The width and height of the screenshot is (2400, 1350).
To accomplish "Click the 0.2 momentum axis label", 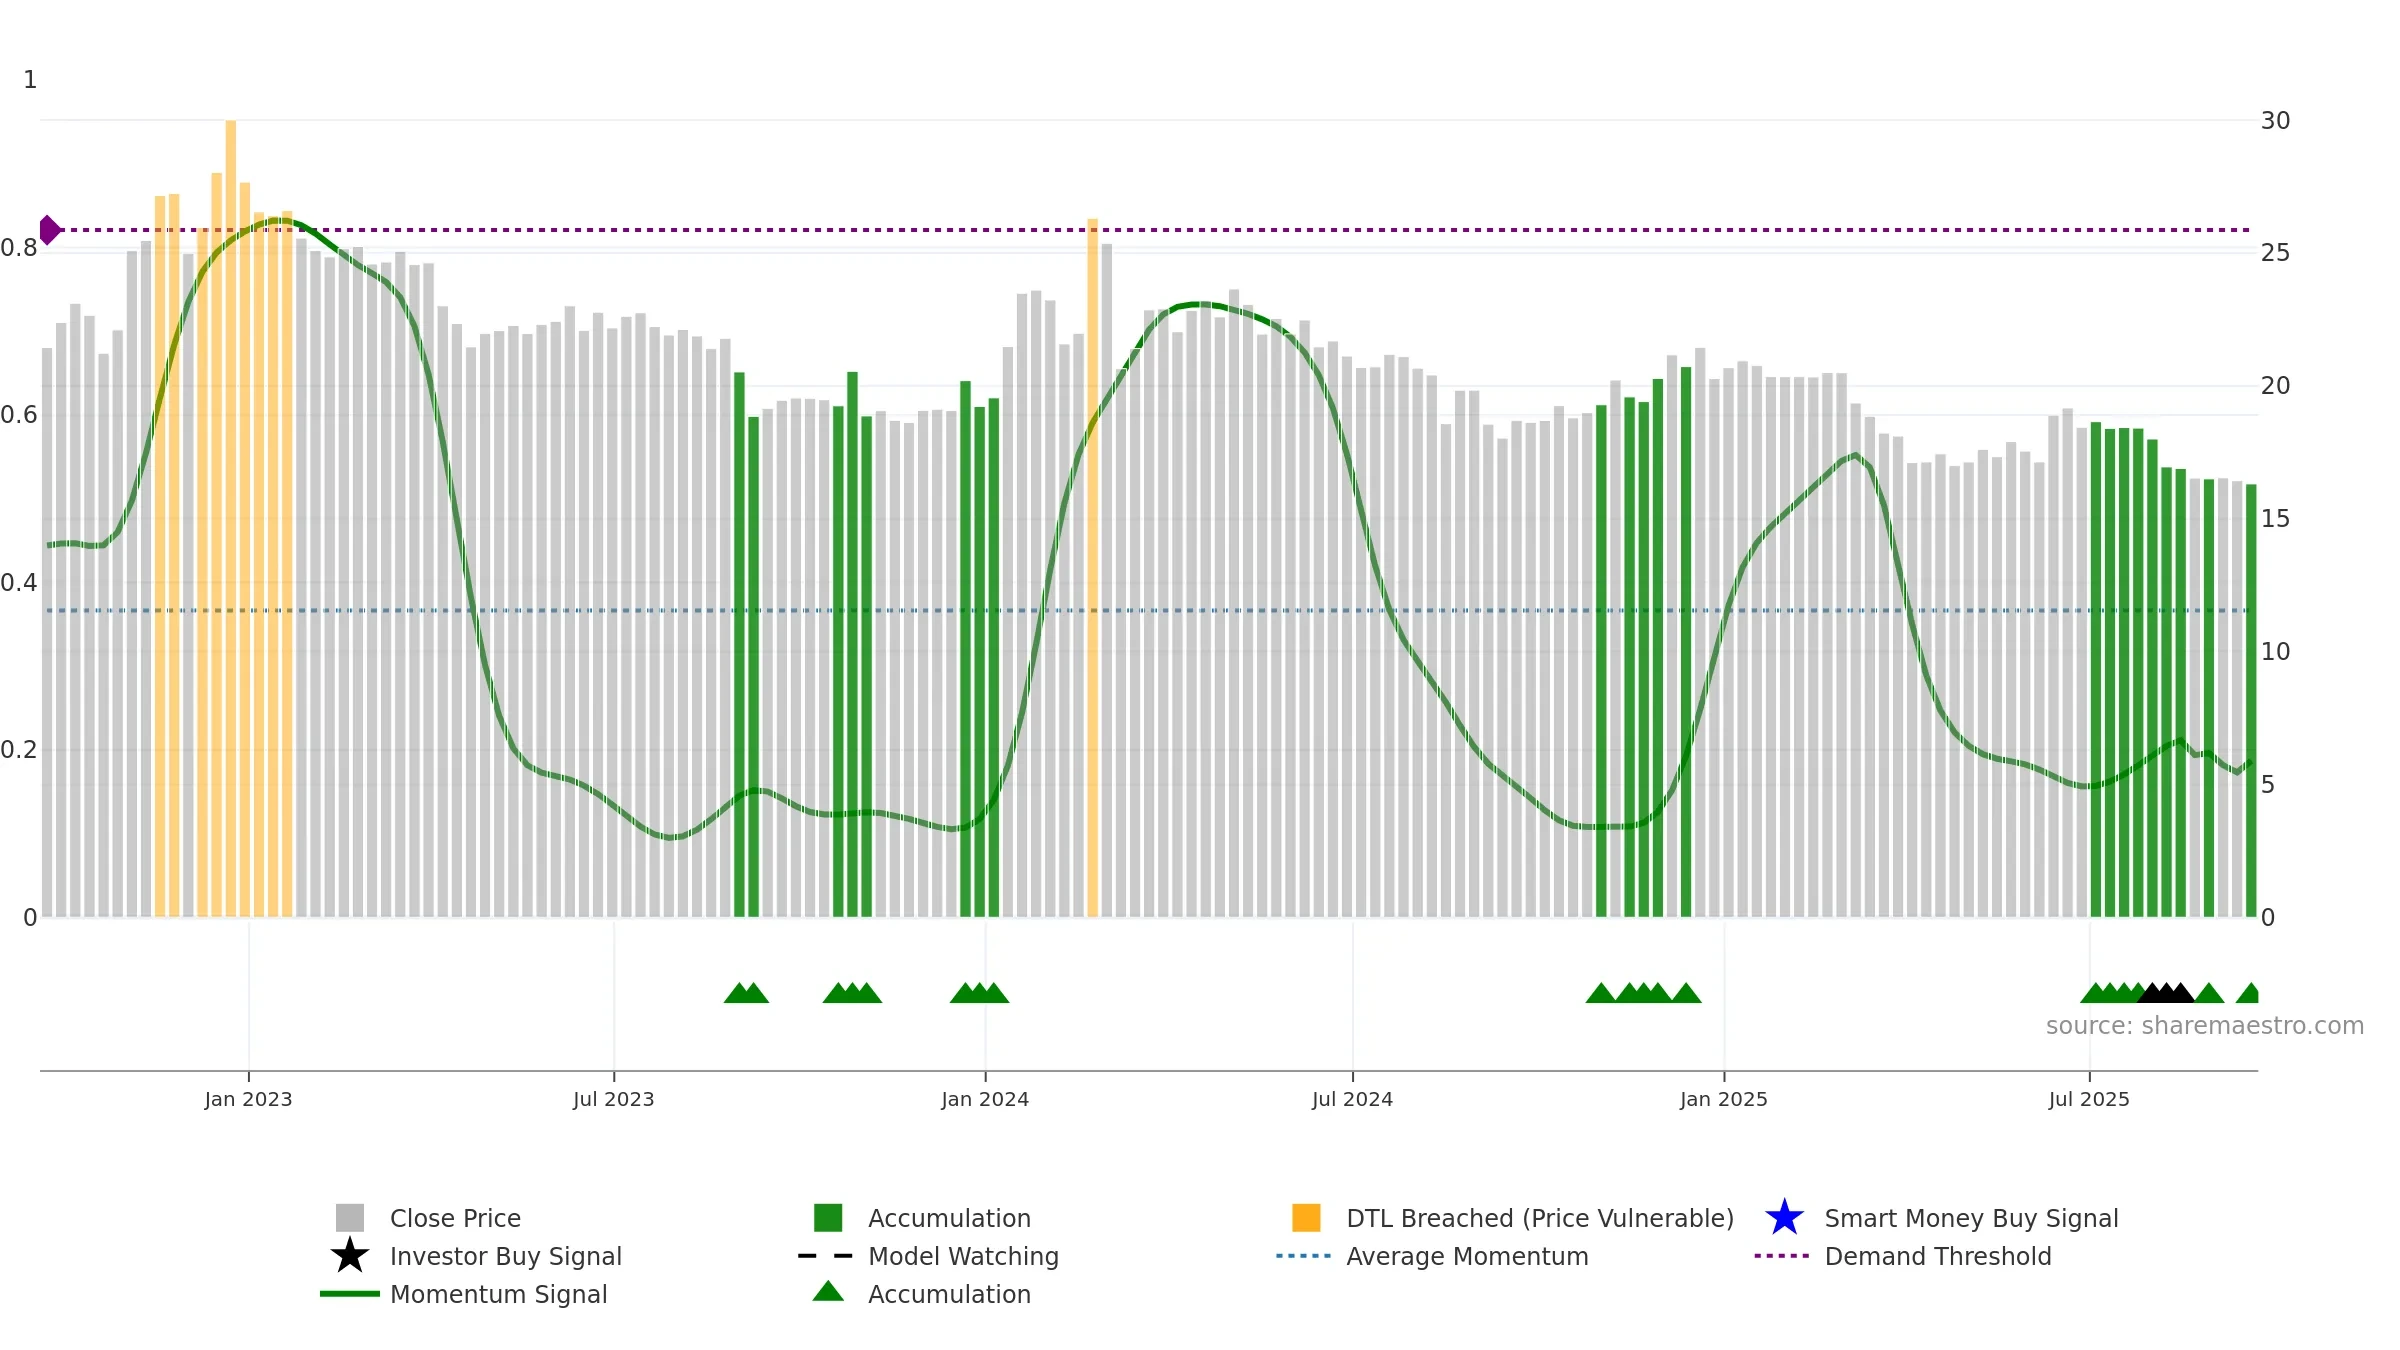I will pyautogui.click(x=19, y=750).
